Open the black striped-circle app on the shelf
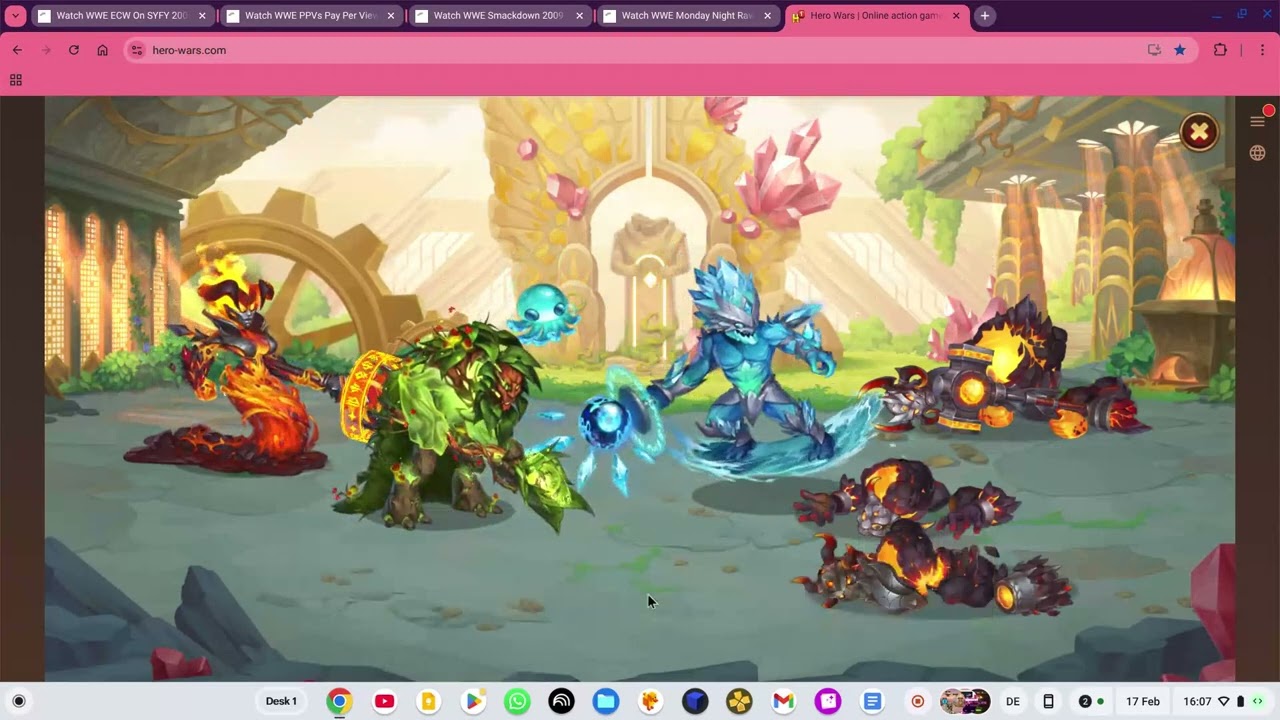The image size is (1280, 720). 561,701
